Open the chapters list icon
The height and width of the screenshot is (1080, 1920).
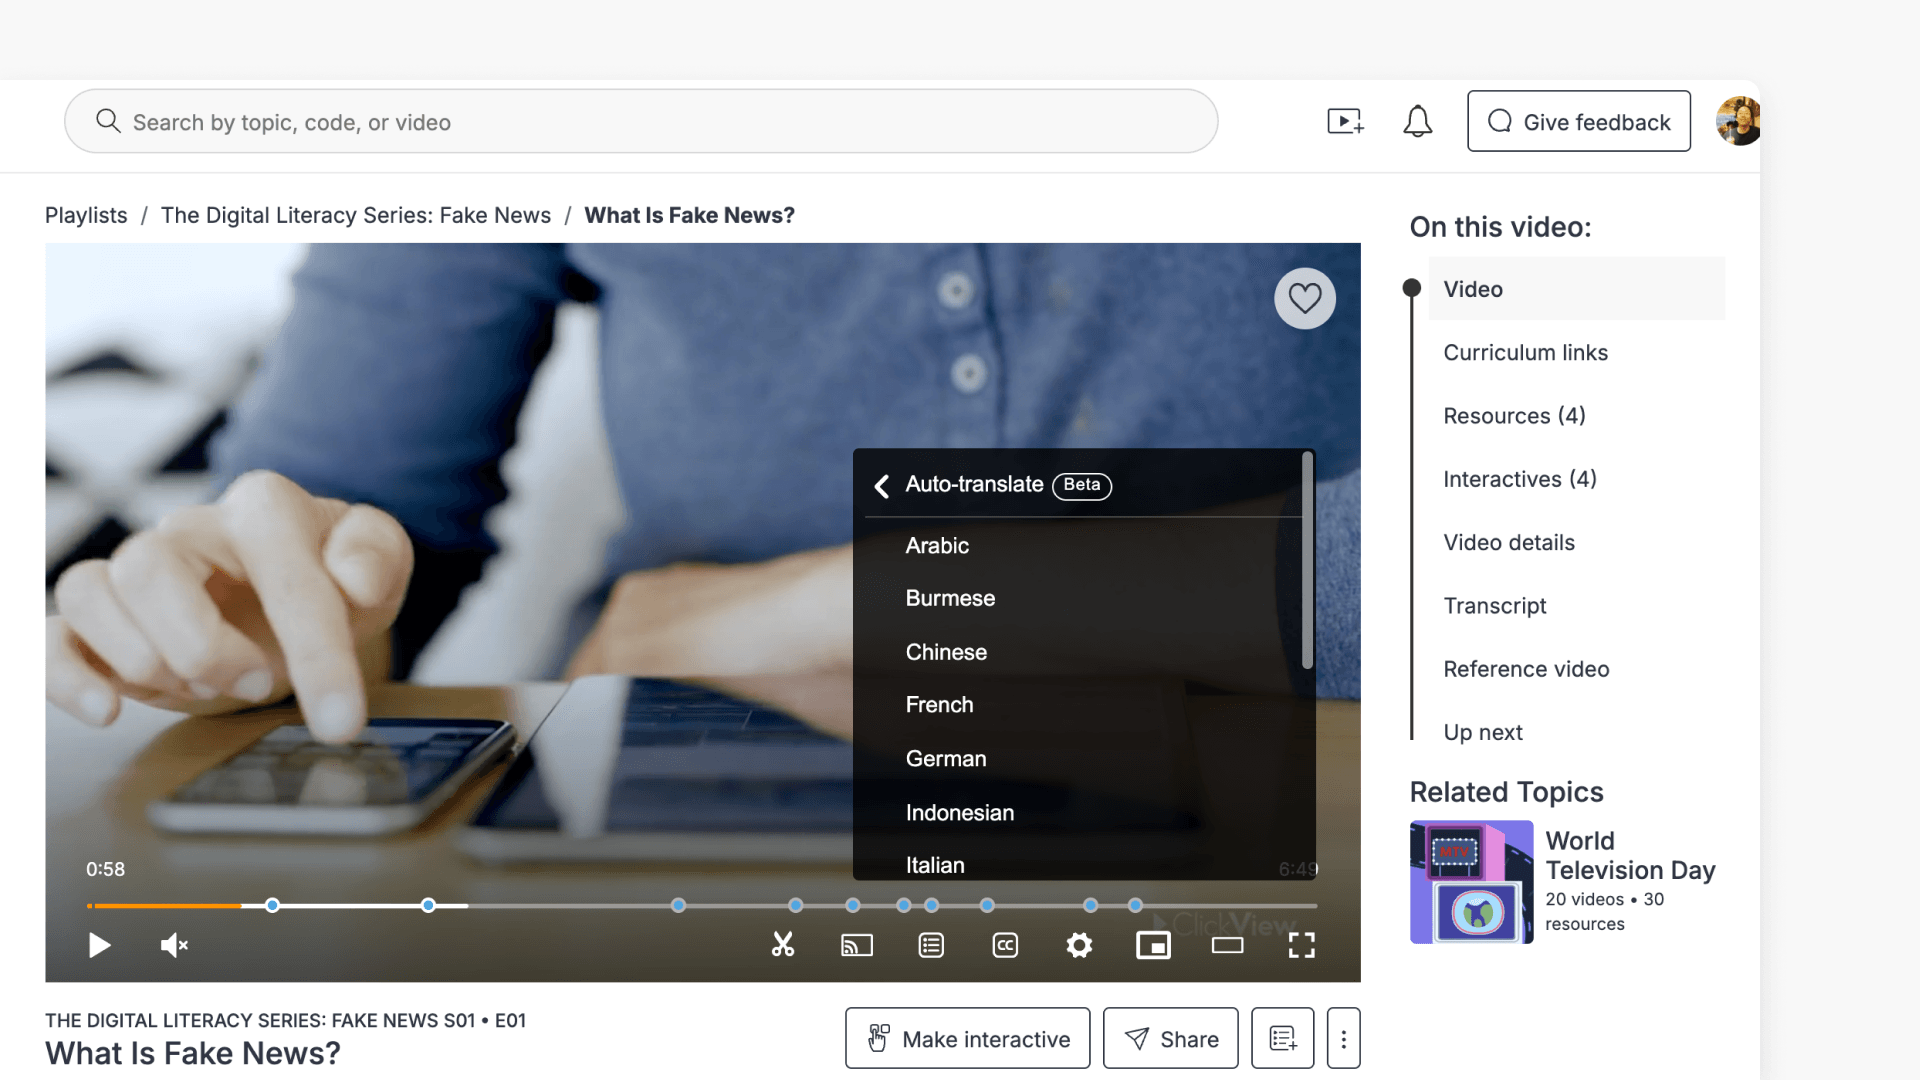[931, 945]
